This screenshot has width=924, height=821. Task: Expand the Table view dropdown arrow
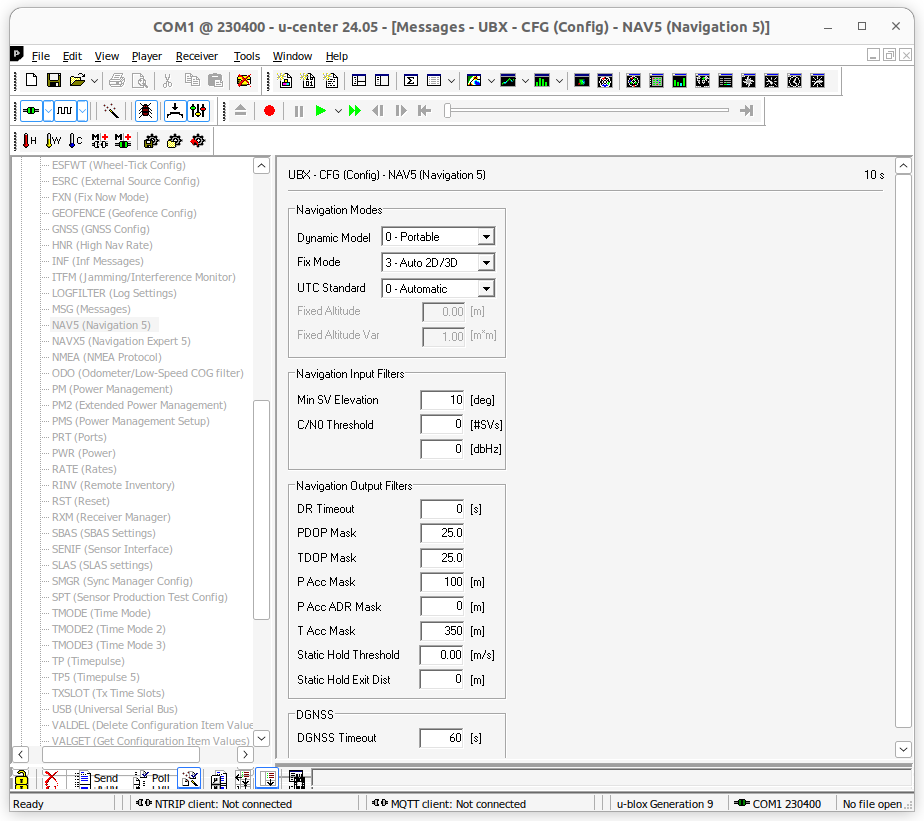[x=451, y=81]
